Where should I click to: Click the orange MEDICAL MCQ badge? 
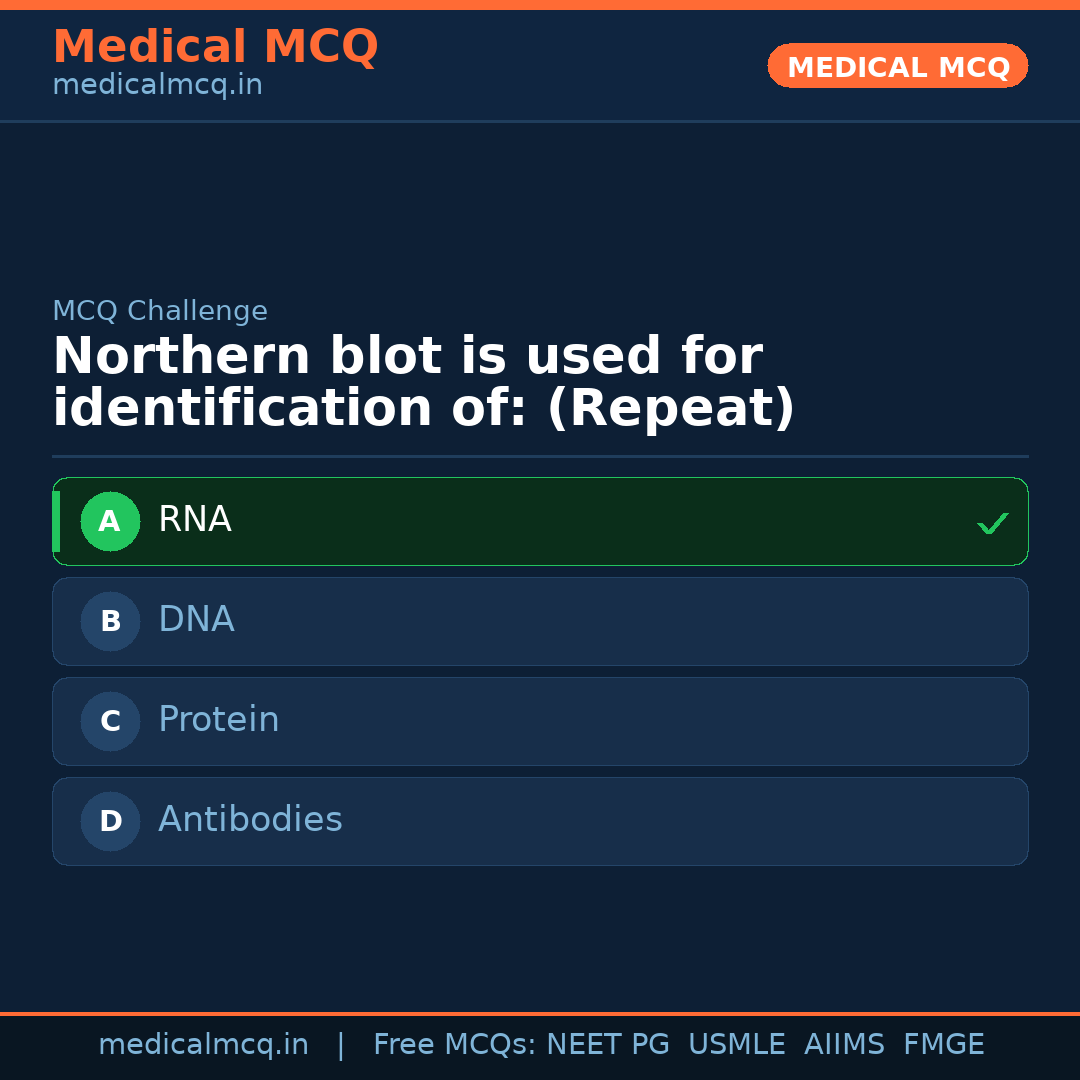coord(897,66)
